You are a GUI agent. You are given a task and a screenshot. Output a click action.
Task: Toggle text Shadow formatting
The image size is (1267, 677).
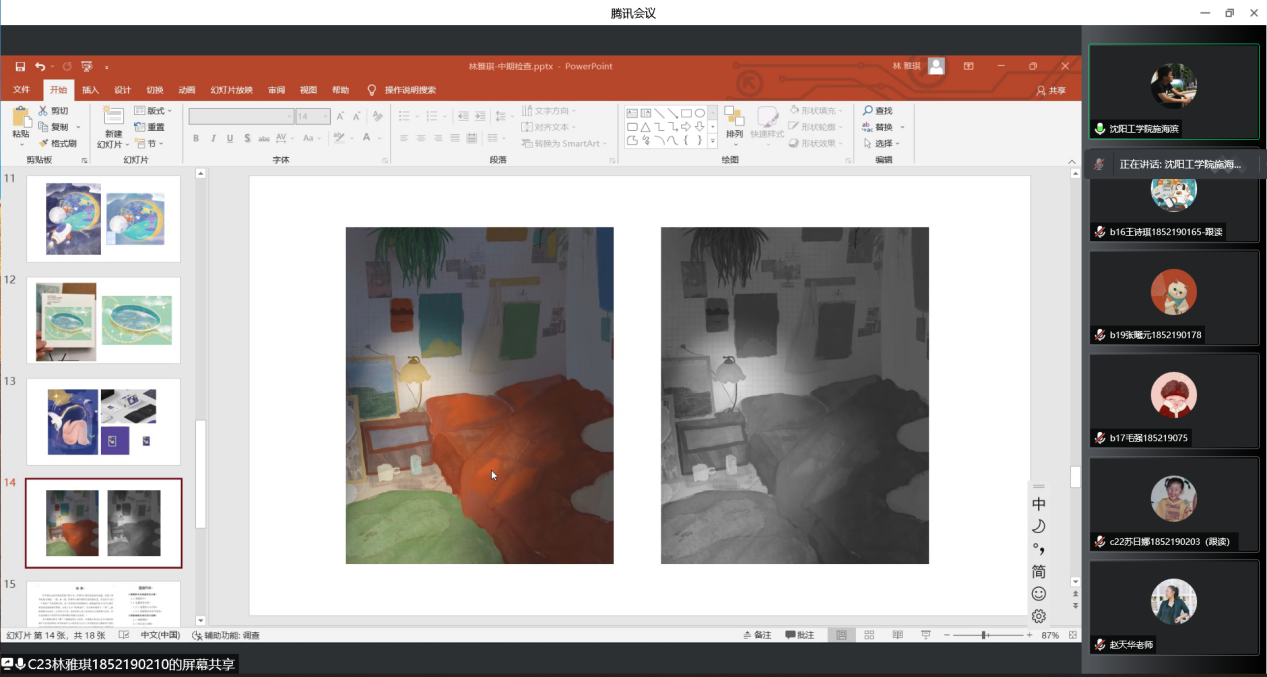tap(247, 138)
